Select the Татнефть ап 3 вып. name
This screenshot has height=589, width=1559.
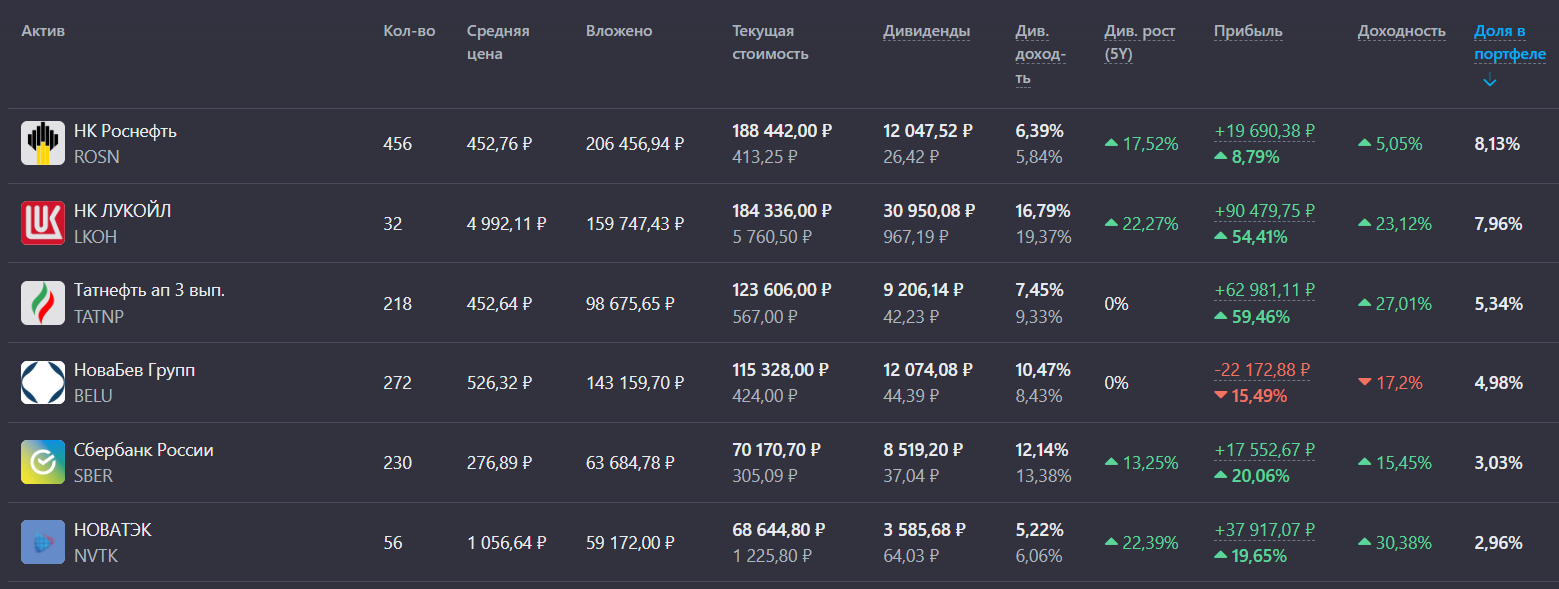coord(149,290)
